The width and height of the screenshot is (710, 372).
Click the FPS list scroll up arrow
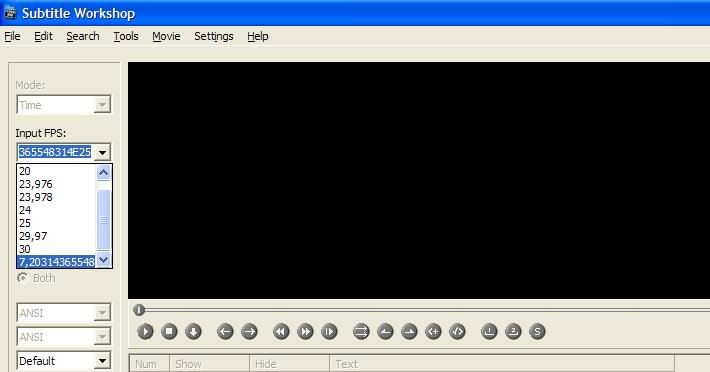pyautogui.click(x=104, y=172)
